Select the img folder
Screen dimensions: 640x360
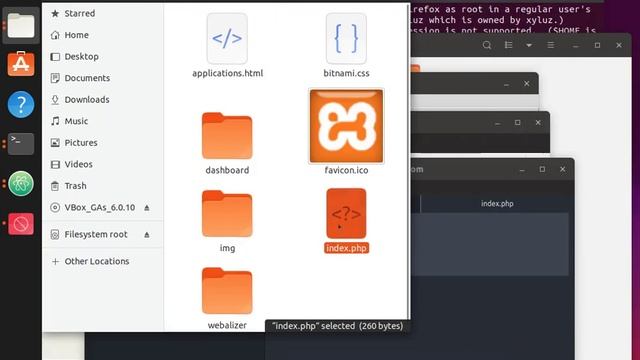227,213
